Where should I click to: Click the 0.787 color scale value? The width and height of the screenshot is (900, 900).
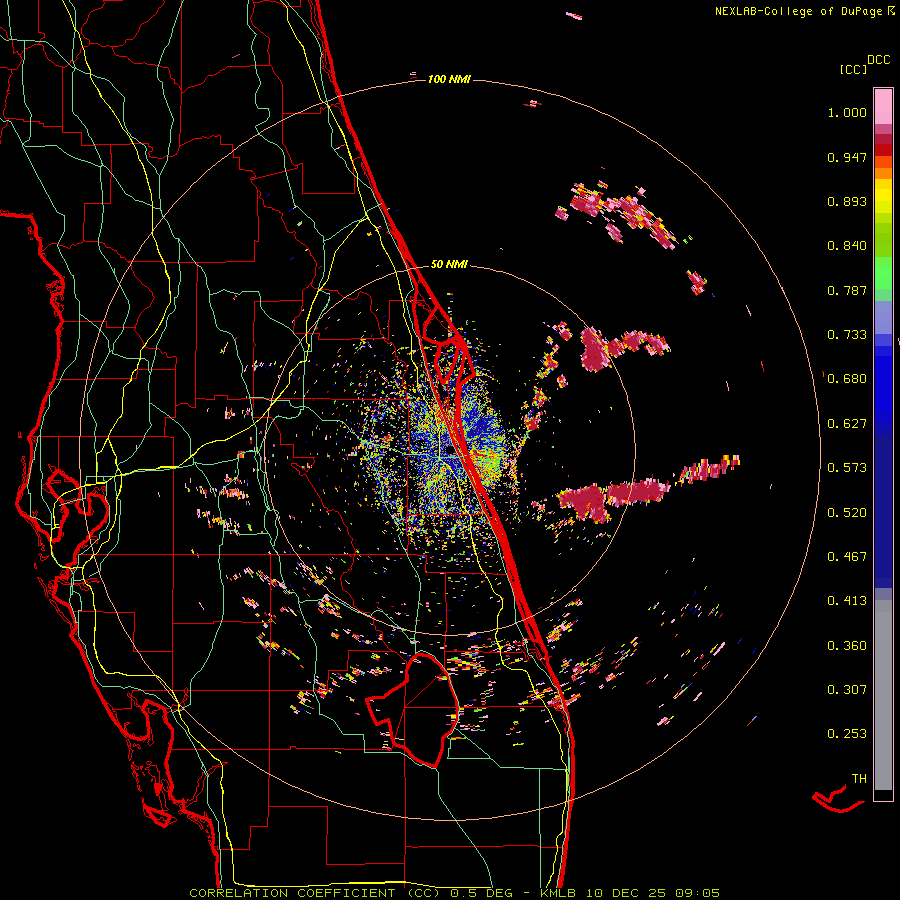847,290
